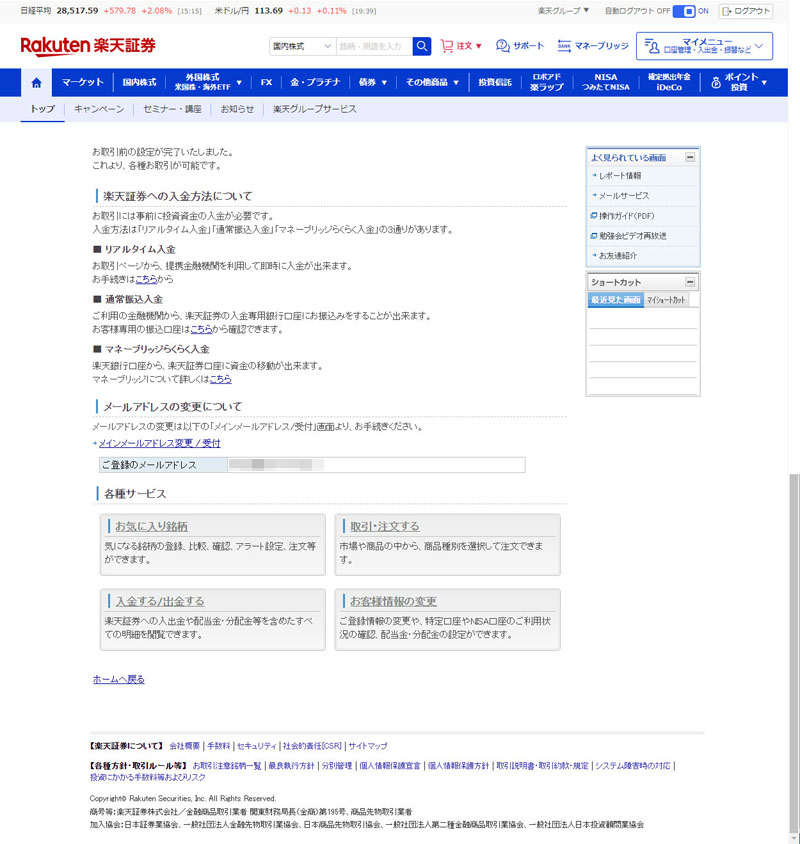This screenshot has width=800, height=844.
Task: Click the 銘柄・用語 search input field
Action: tap(373, 46)
